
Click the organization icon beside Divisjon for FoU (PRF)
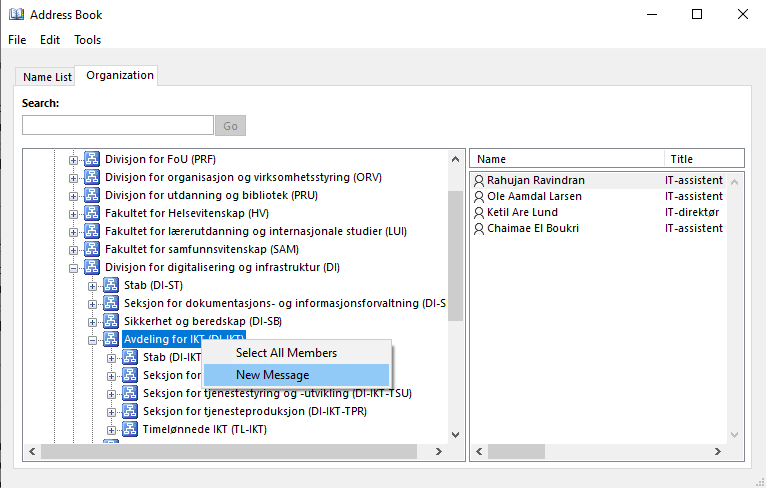coord(92,159)
